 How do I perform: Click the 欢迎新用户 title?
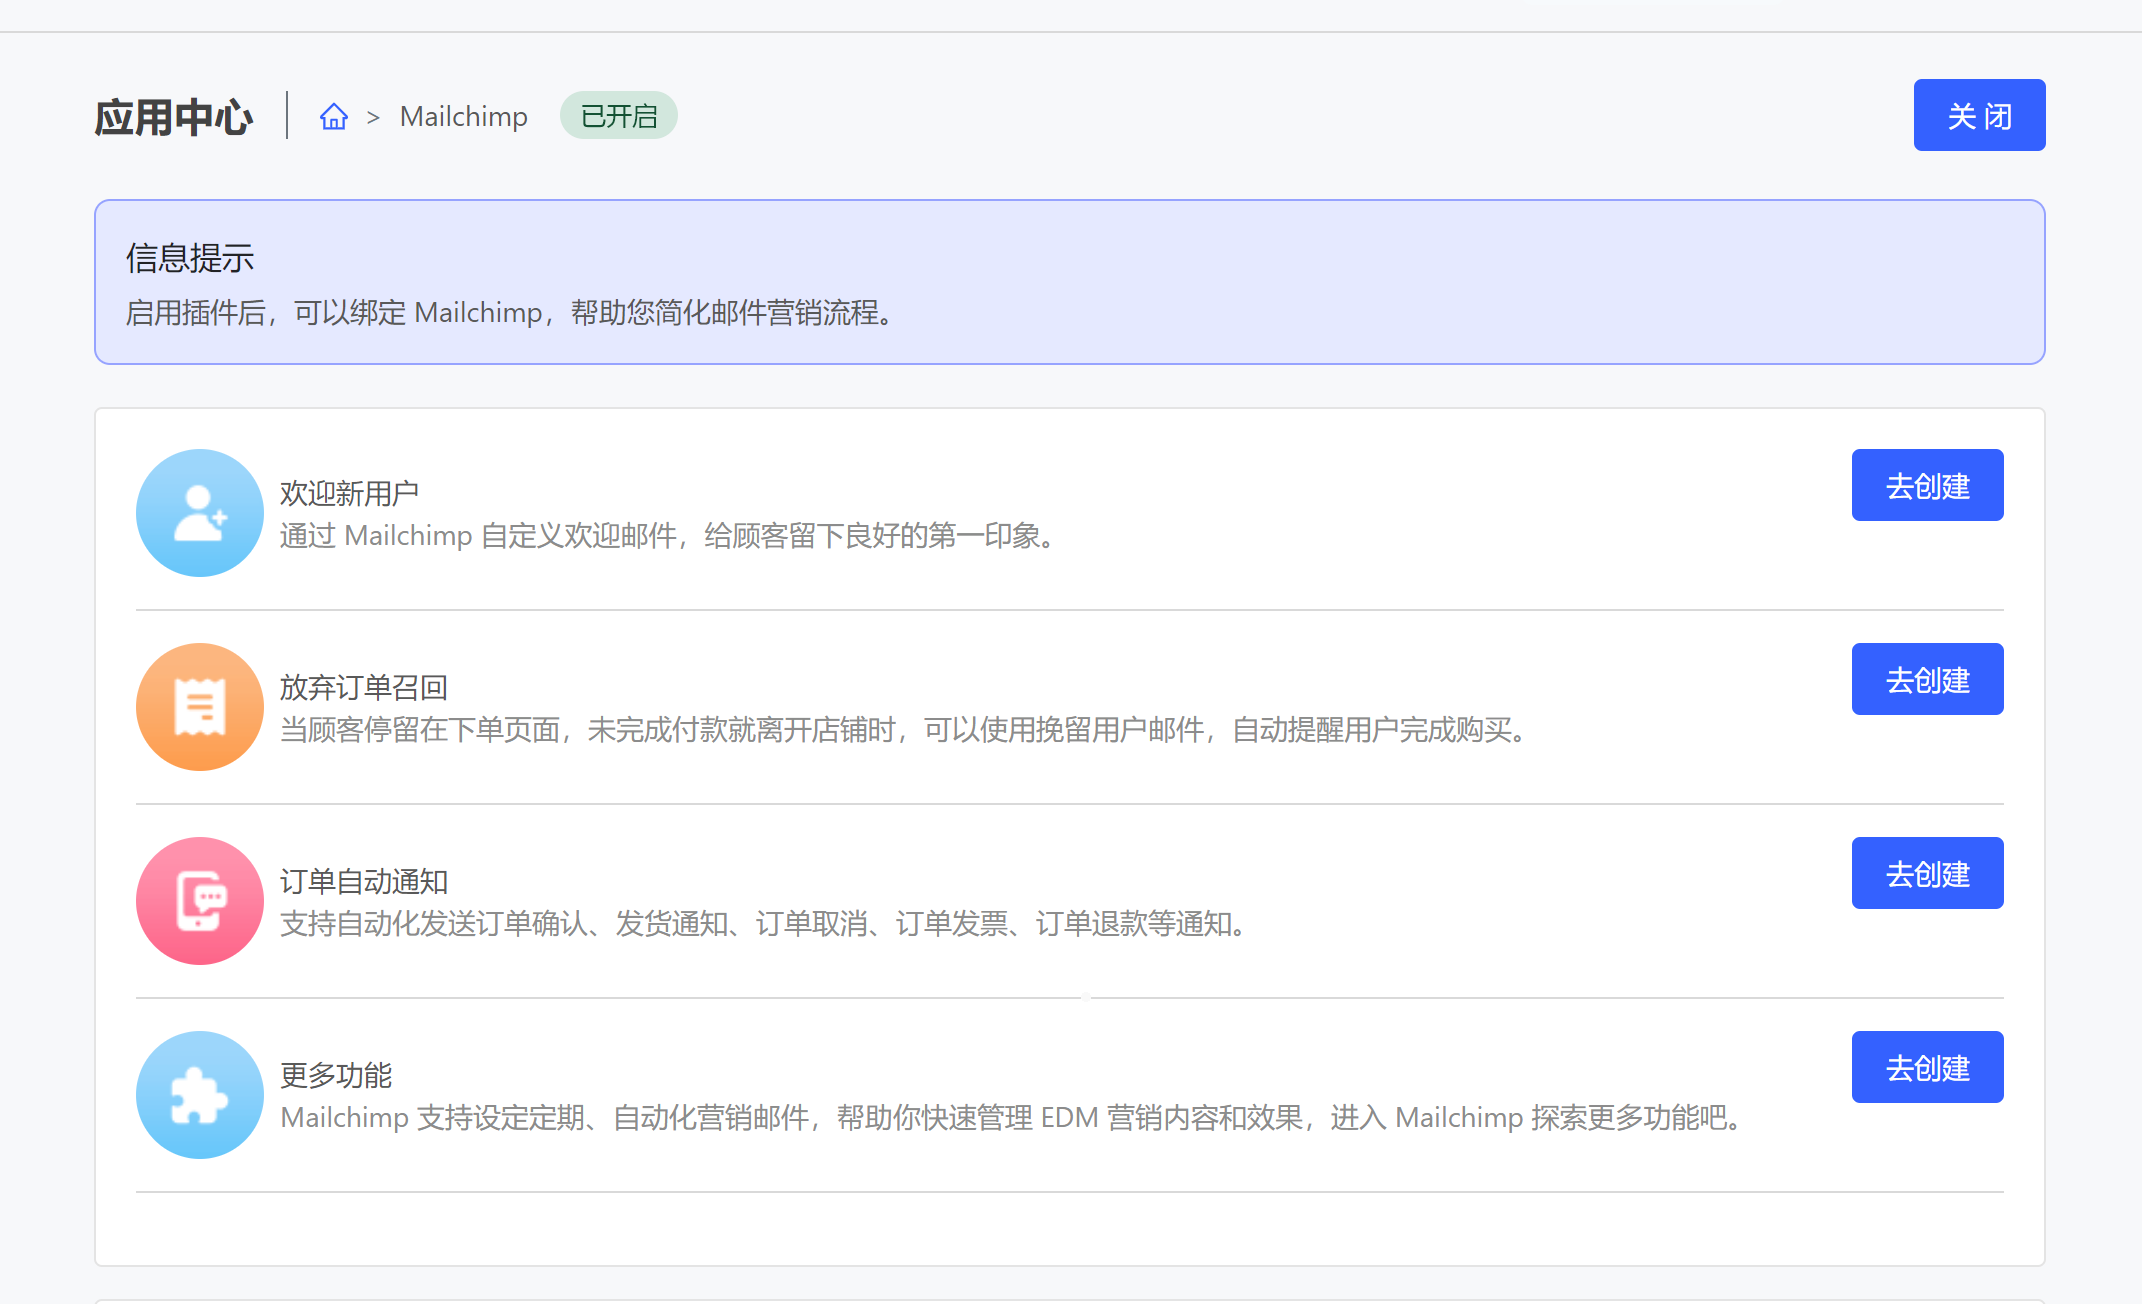[349, 493]
